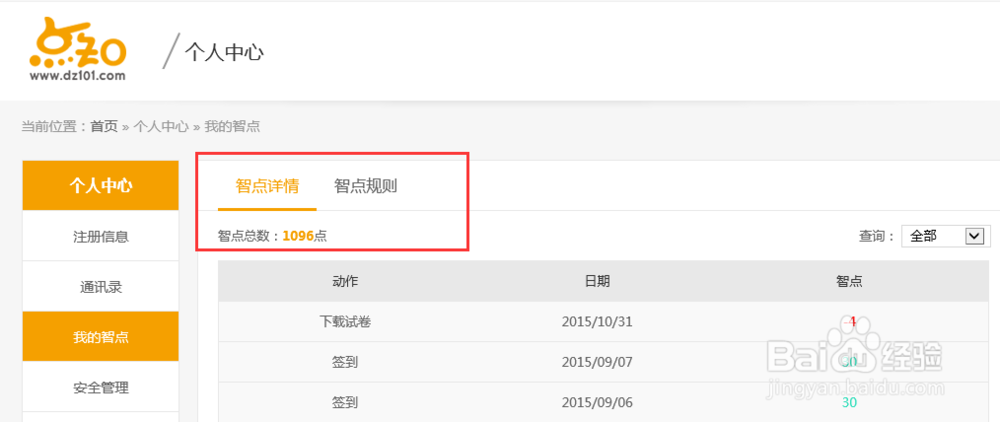Open 安全管理 in the sidebar
This screenshot has width=1000, height=422.
pyautogui.click(x=100, y=387)
